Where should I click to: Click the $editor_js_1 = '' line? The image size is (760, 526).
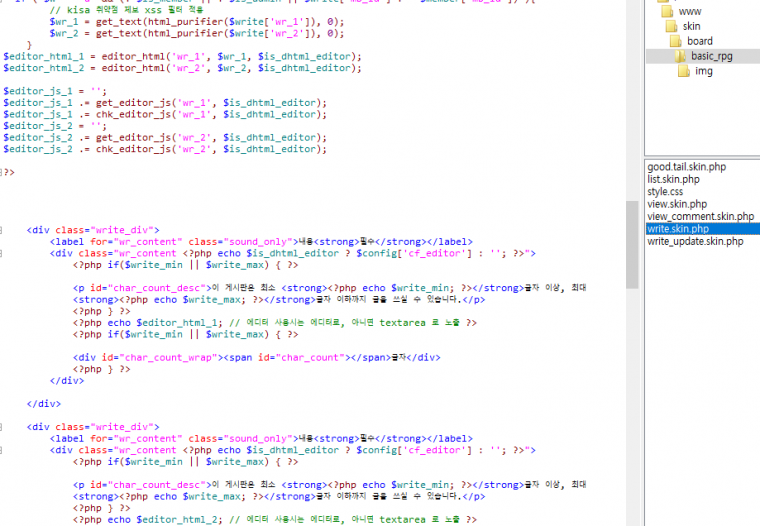pyautogui.click(x=55, y=91)
